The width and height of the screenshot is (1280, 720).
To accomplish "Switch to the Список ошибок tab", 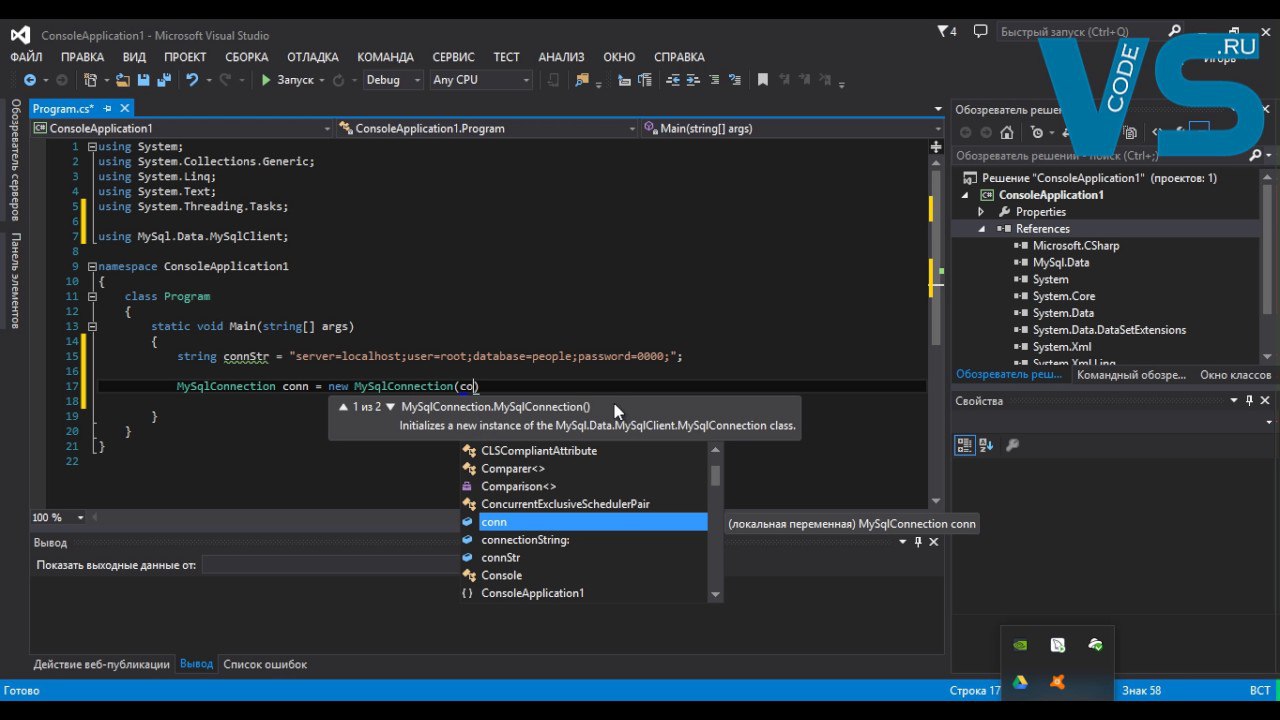I will tap(265, 664).
